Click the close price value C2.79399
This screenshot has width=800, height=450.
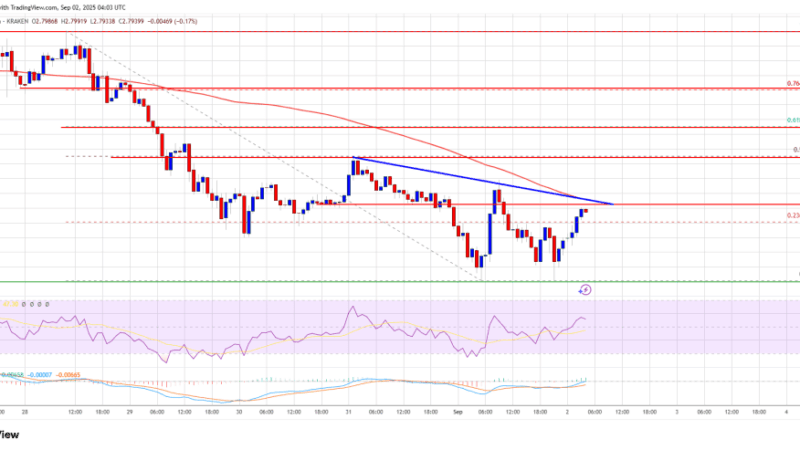click(x=132, y=21)
